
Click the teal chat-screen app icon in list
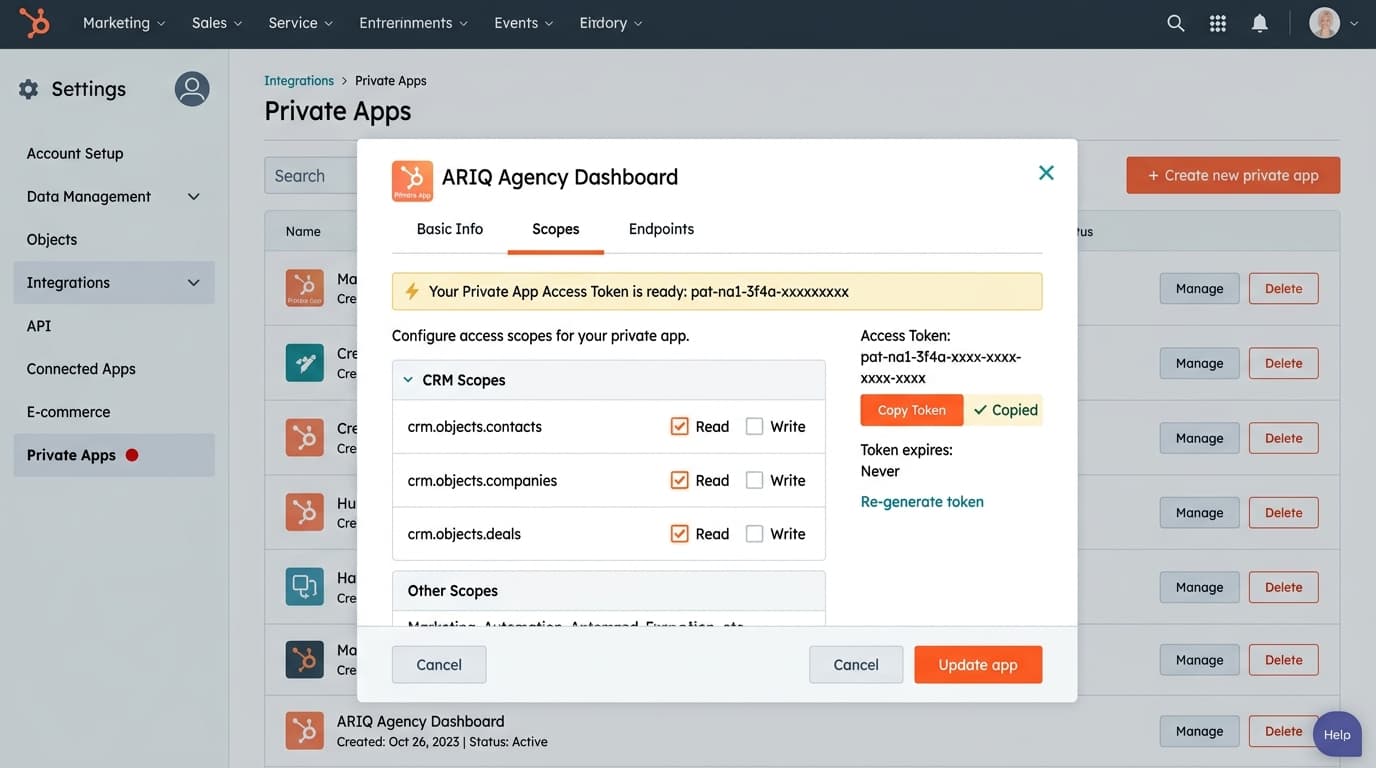[305, 586]
